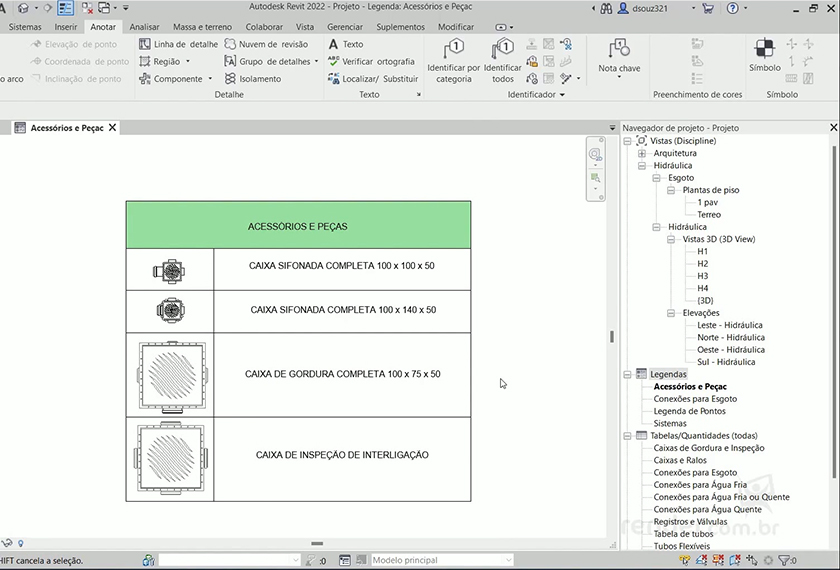Open the Conexões para Esgoto legend
This screenshot has height=570, width=840.
(695, 399)
